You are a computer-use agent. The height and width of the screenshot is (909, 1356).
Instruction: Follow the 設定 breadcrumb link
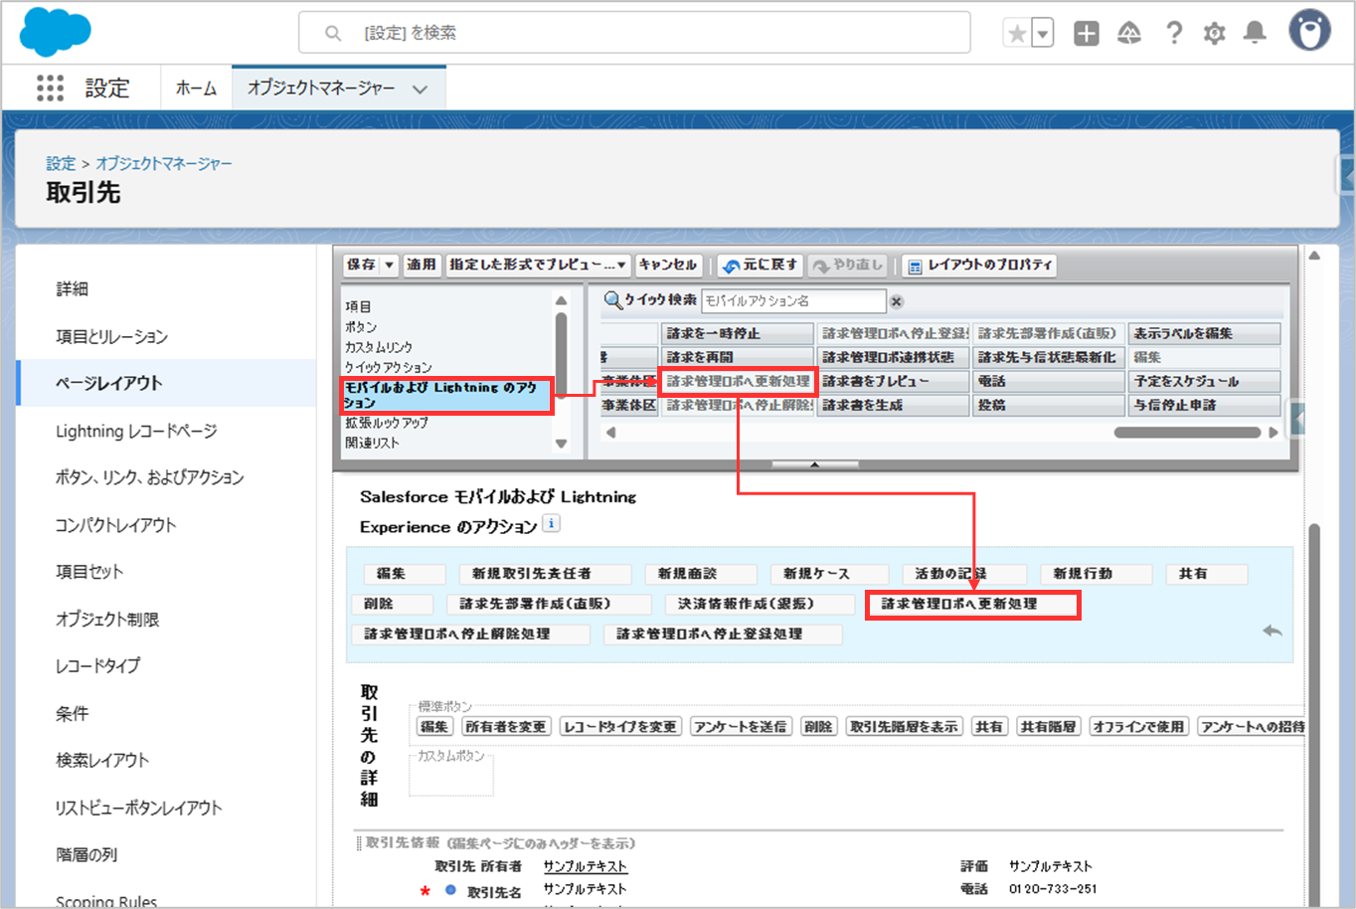tap(60, 163)
